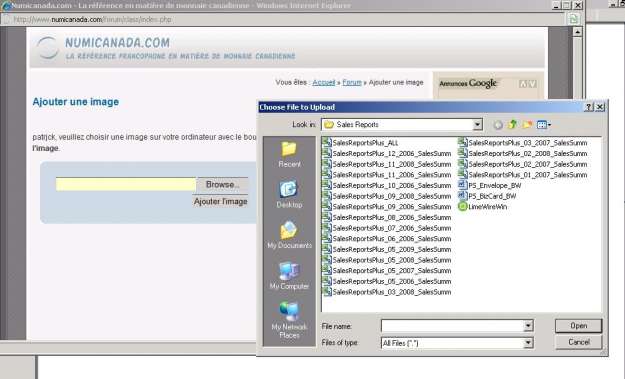Open My Network Places shortcut
This screenshot has height=379, width=625.
(x=289, y=320)
